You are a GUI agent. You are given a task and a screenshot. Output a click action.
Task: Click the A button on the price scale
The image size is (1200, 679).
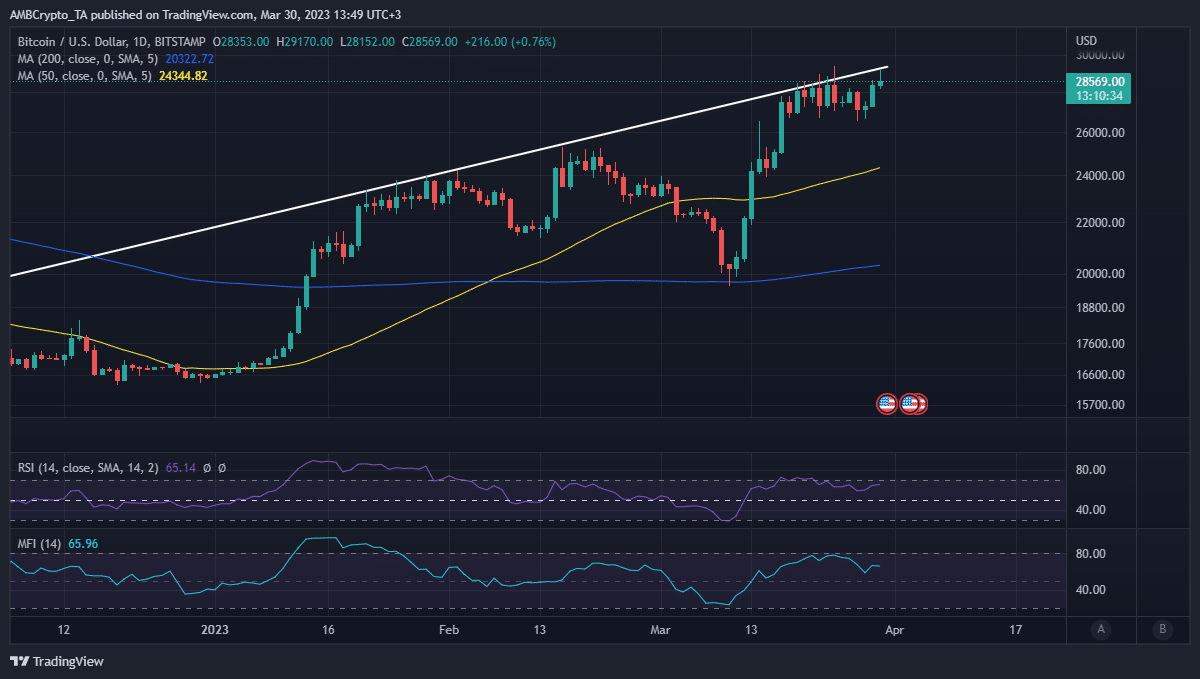1100,630
